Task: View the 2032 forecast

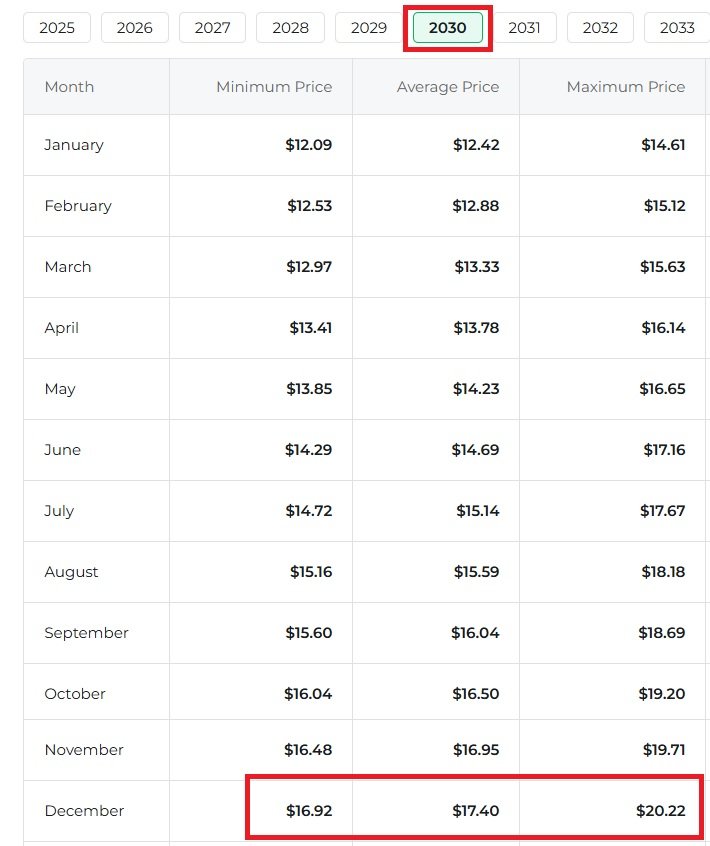Action: 600,28
